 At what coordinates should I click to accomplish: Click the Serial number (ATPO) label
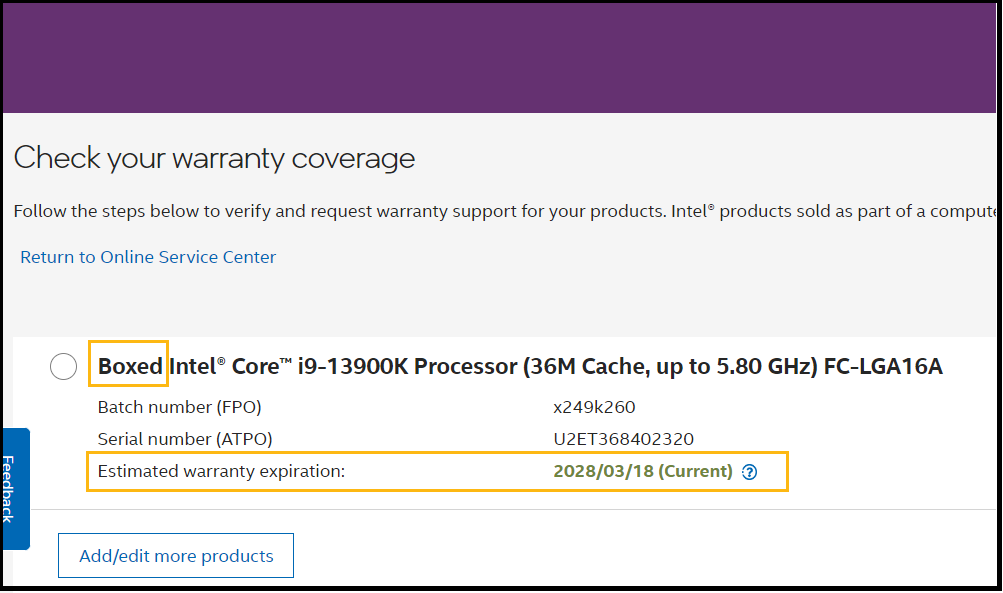(x=185, y=439)
